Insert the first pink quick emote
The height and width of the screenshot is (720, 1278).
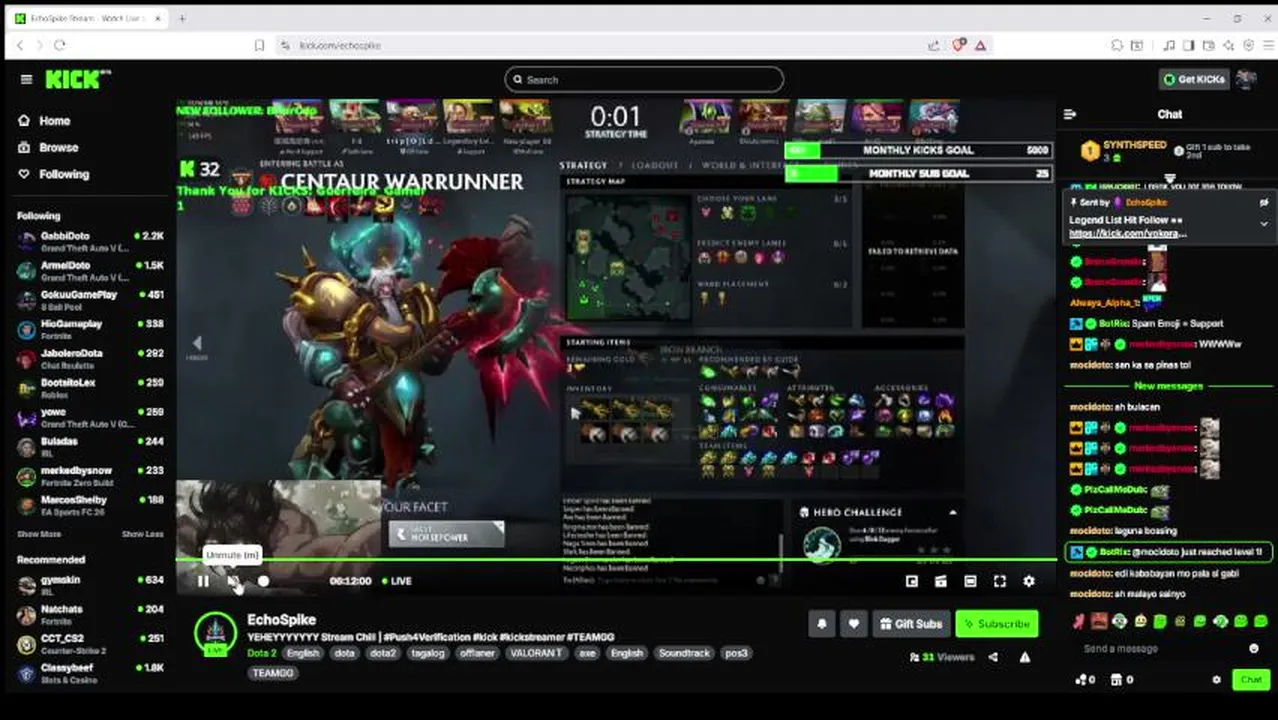coord(1080,622)
